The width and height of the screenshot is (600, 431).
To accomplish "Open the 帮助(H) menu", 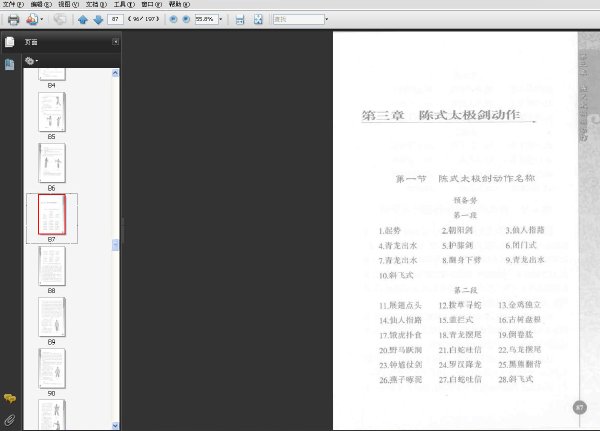I will coord(179,4).
